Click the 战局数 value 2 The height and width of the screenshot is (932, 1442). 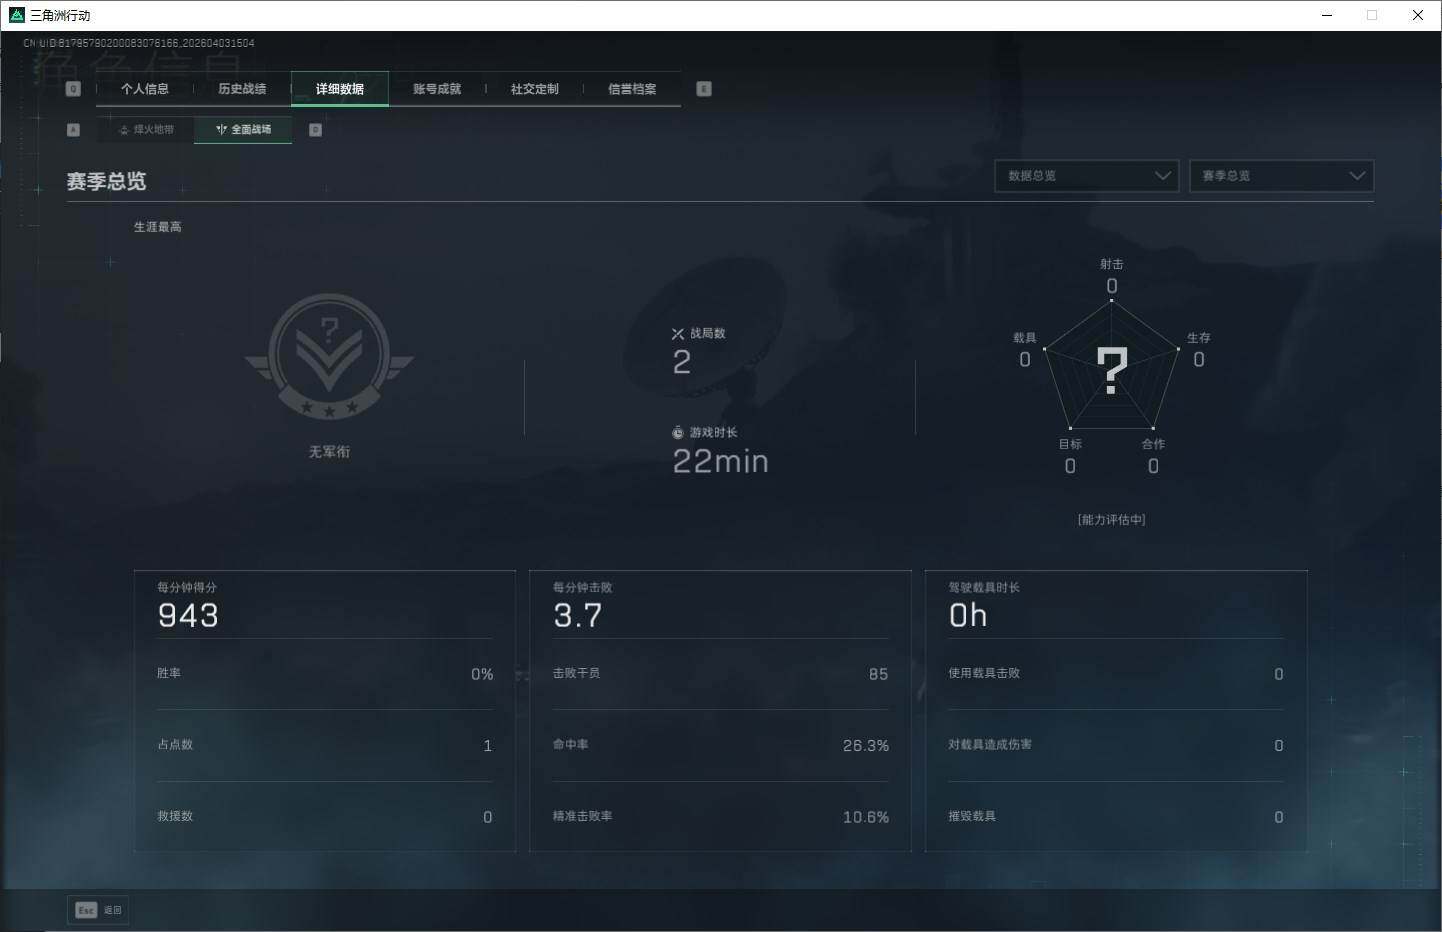pos(682,362)
